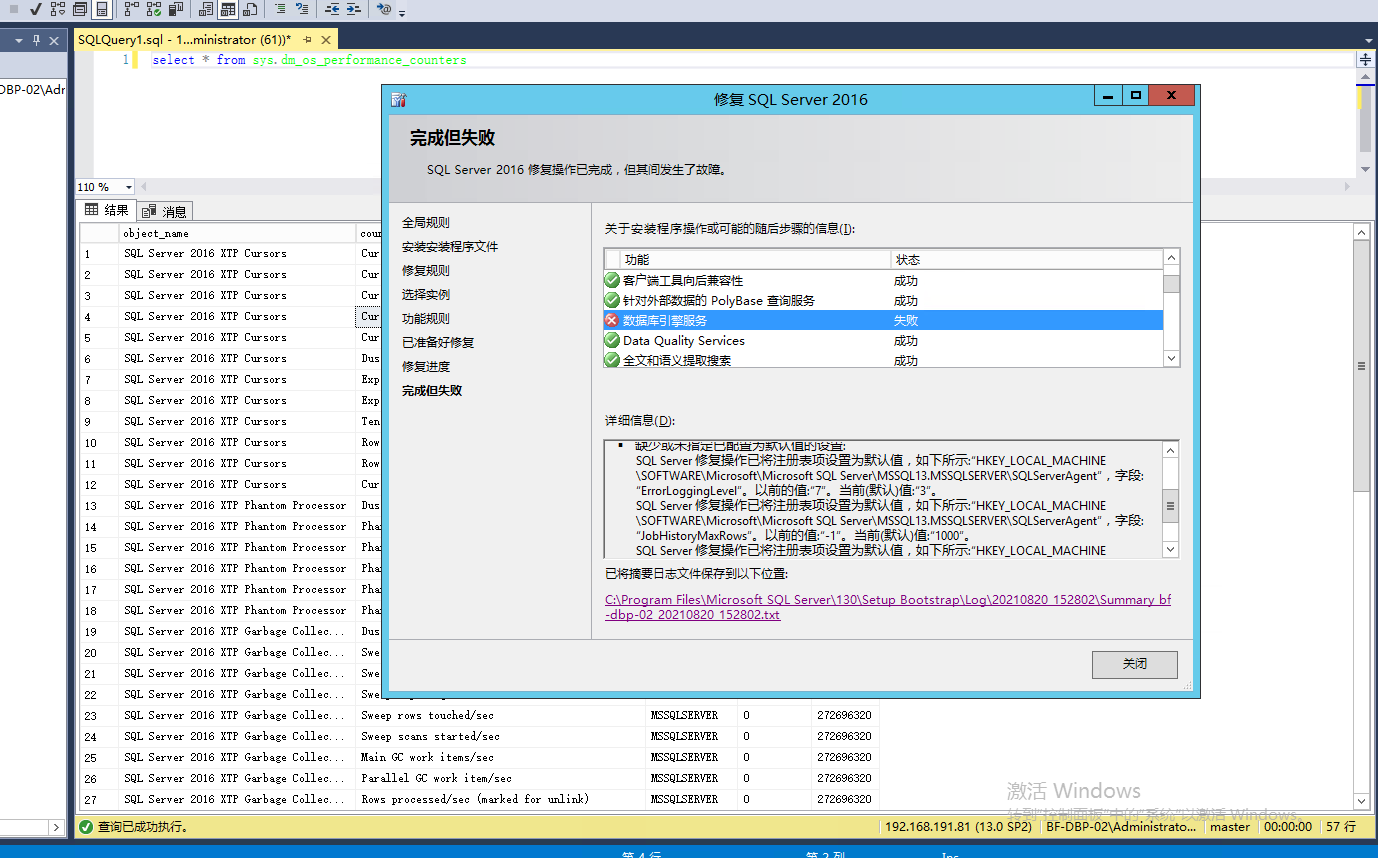Click inside the 详细信息 details text box
This screenshot has width=1378, height=858.
(x=884, y=499)
